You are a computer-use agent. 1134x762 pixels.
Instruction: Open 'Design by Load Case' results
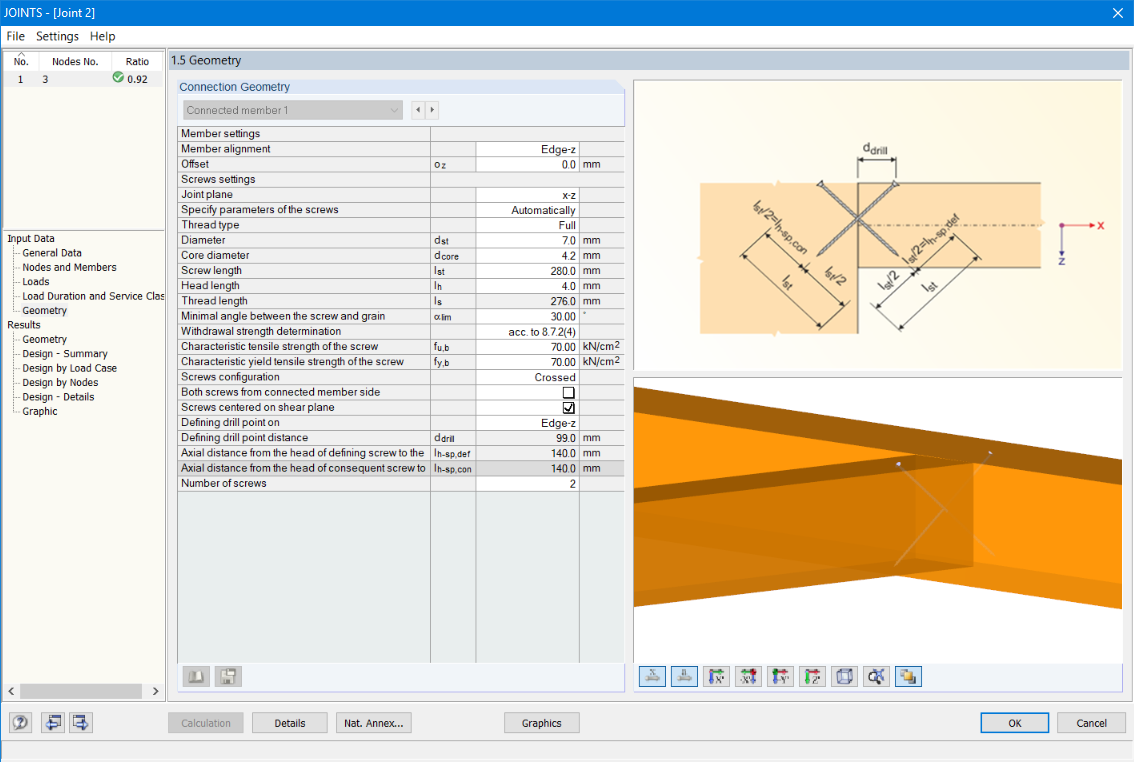(x=69, y=369)
